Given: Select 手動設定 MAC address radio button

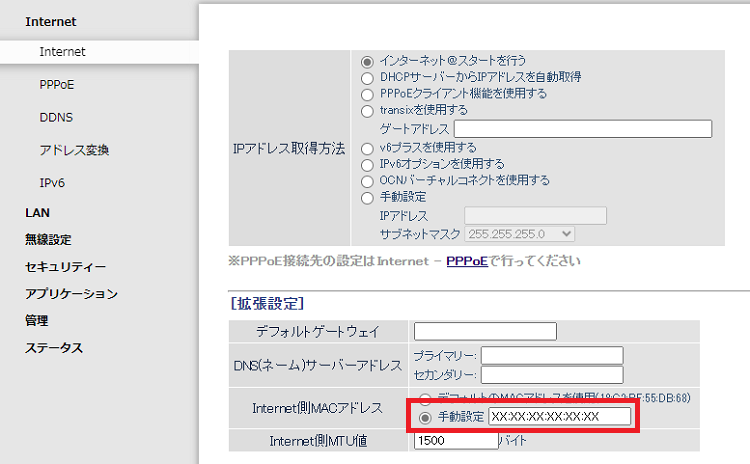Looking at the screenshot, I should pyautogui.click(x=425, y=418).
